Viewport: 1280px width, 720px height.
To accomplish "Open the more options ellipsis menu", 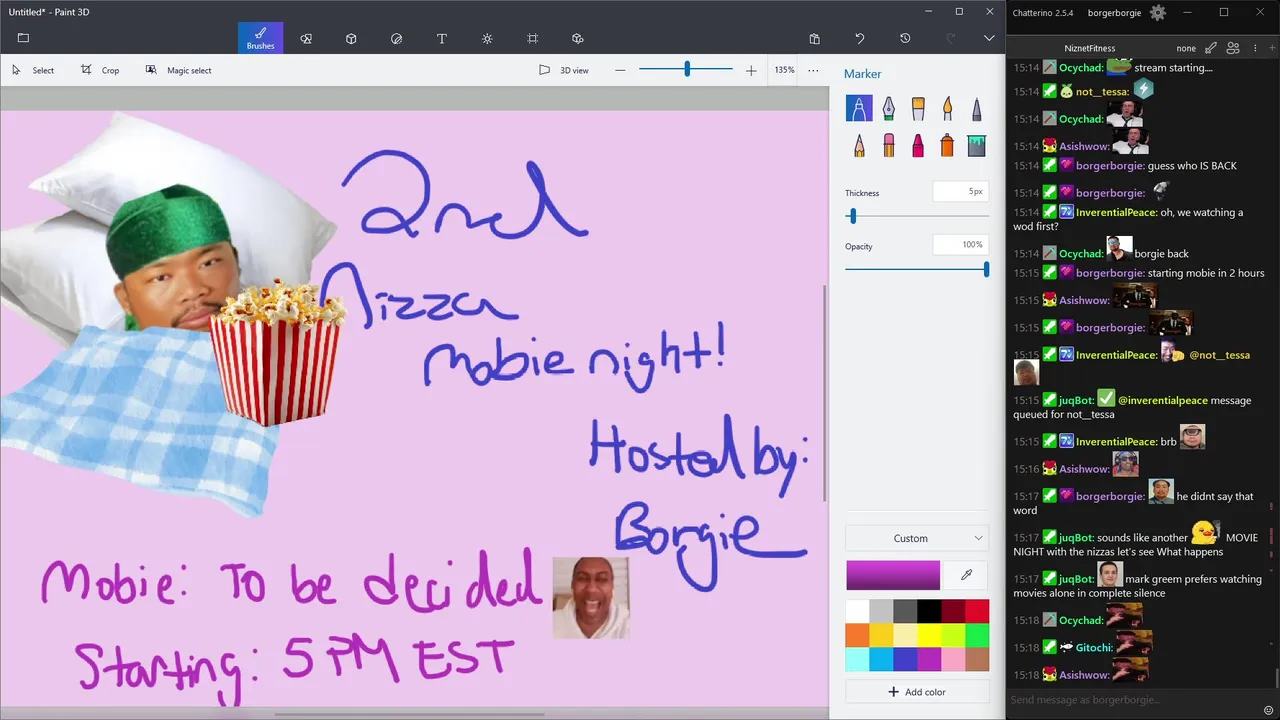I will [x=813, y=70].
